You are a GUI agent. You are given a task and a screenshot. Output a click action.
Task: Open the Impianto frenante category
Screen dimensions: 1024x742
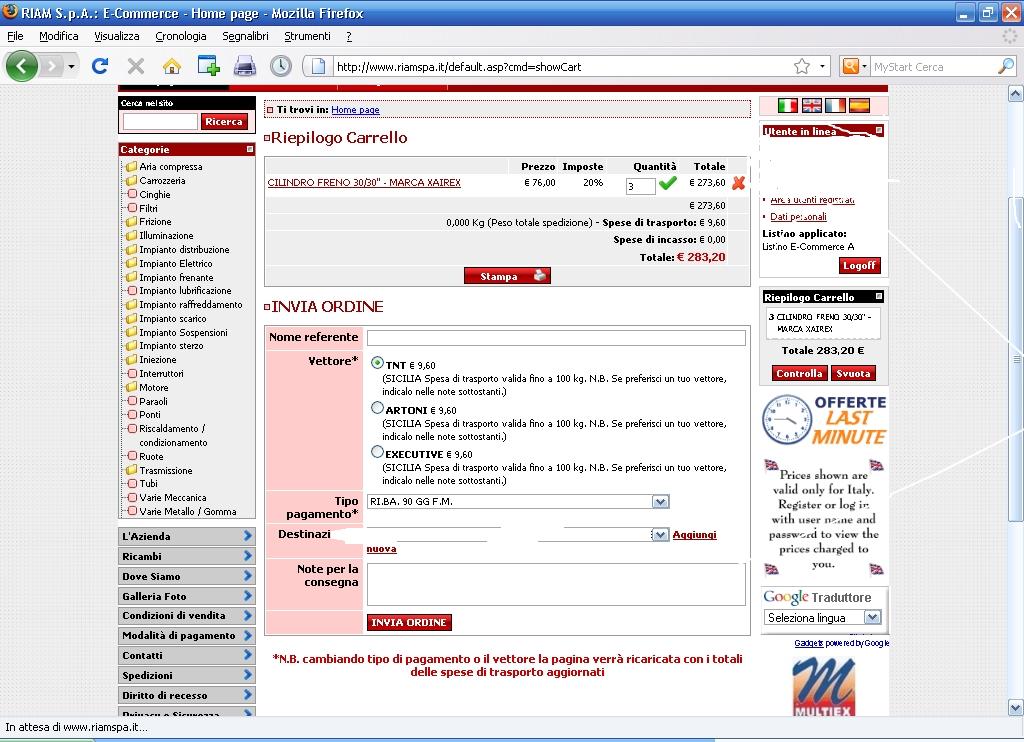[176, 278]
